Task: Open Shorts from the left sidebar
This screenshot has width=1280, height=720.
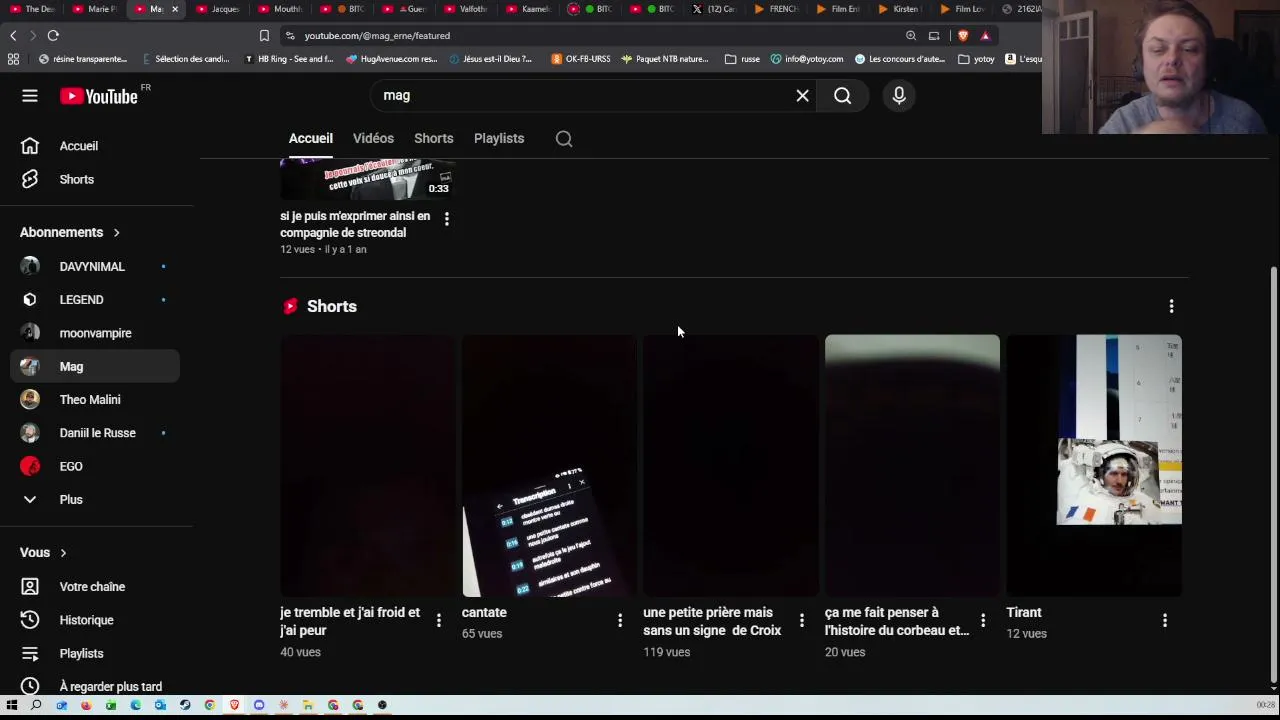Action: tap(95, 180)
